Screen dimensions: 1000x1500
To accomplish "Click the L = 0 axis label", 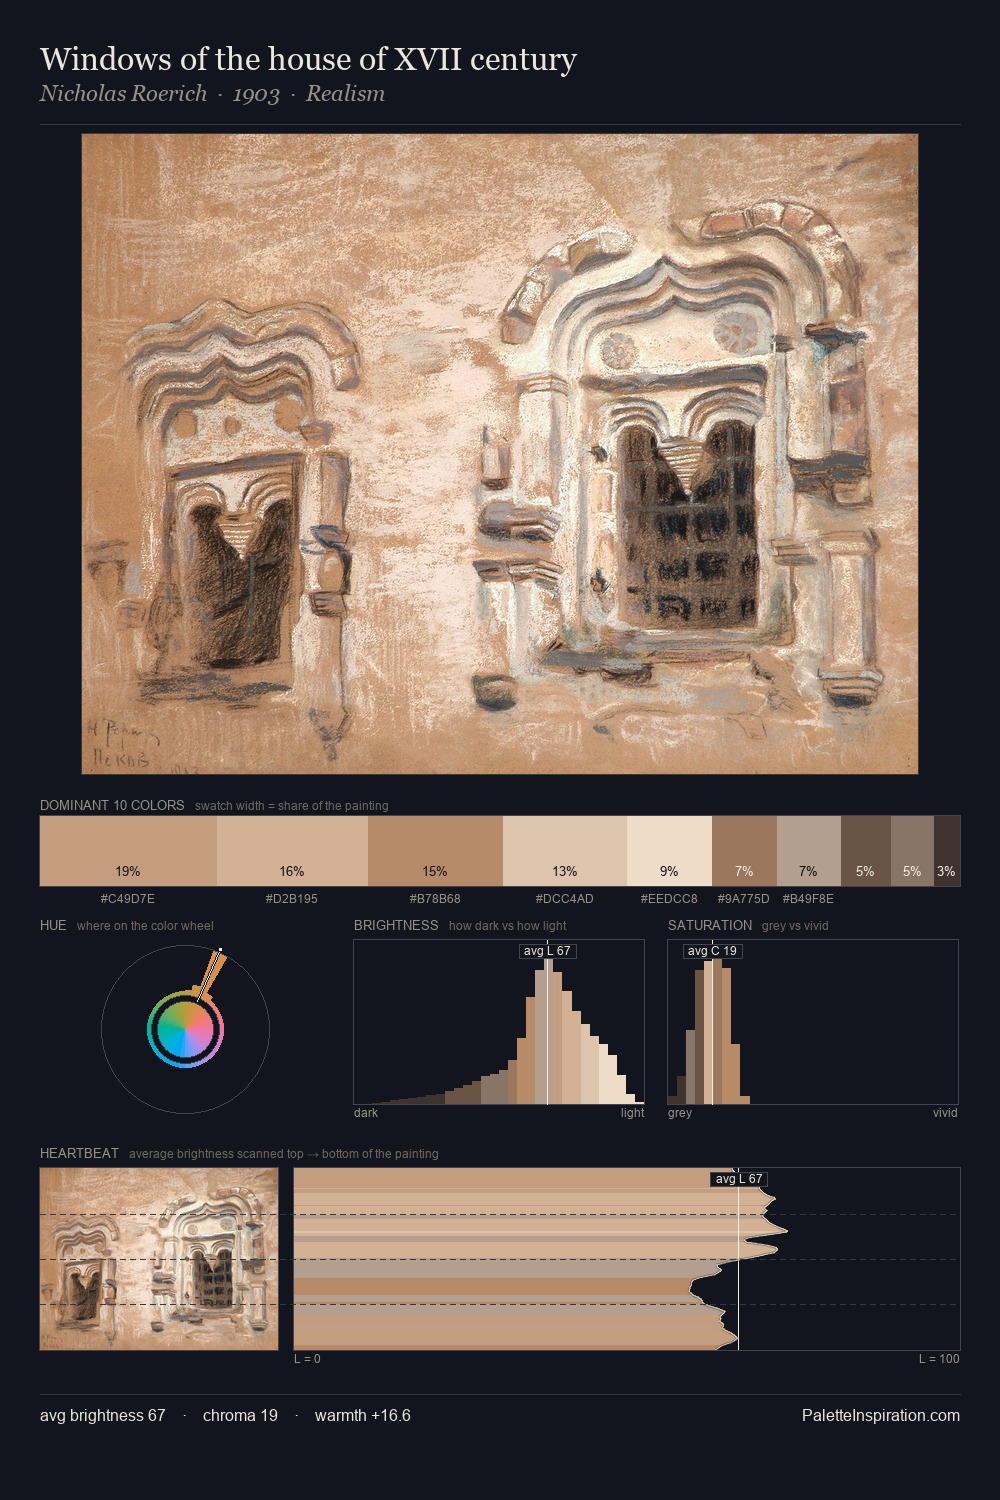I will point(307,1358).
